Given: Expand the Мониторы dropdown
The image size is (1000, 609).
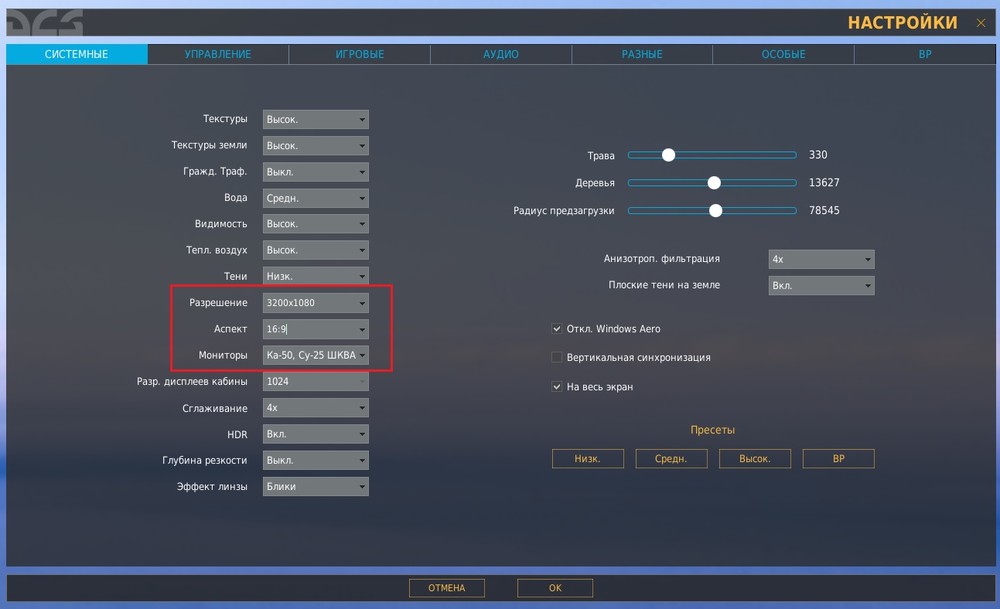Looking at the screenshot, I should (316, 355).
